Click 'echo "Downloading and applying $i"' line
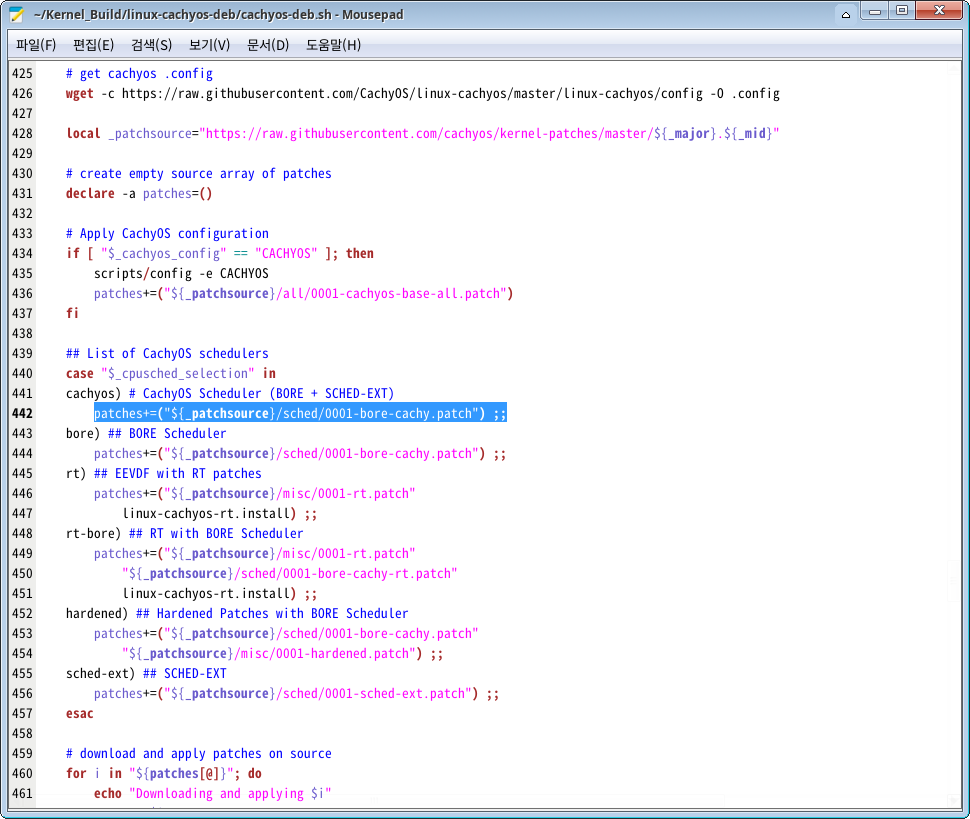The height and width of the screenshot is (819, 970). pyautogui.click(x=213, y=794)
